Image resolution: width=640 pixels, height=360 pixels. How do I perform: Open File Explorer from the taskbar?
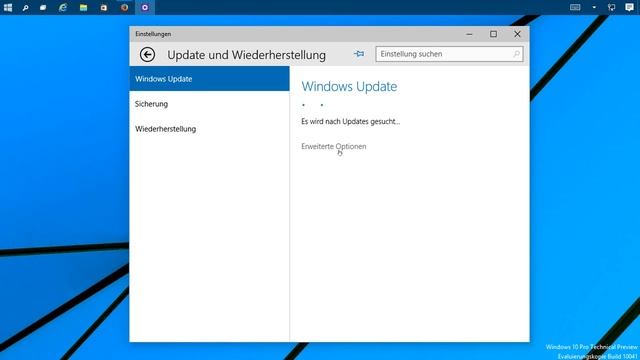(83, 7)
